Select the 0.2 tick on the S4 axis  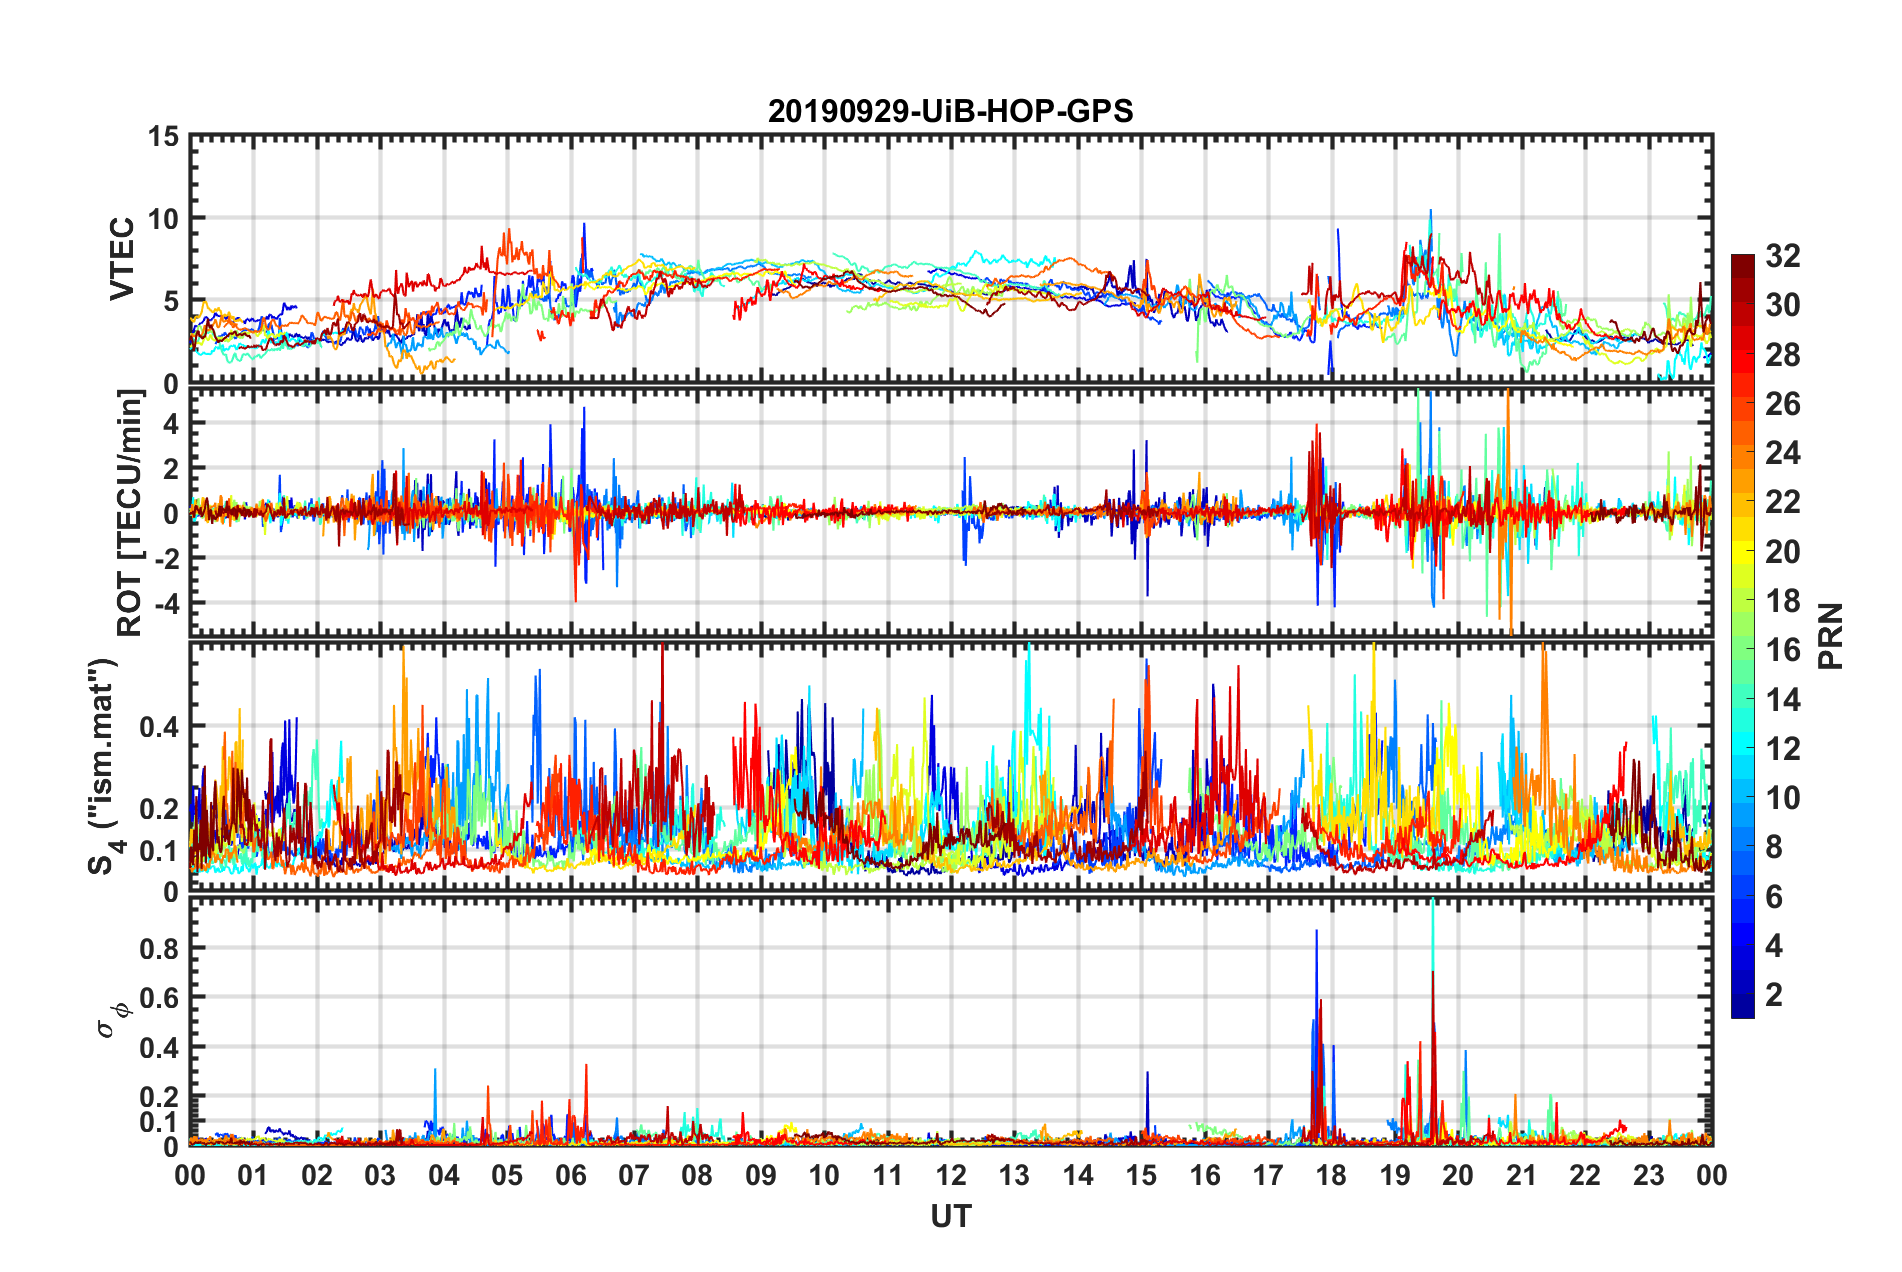(160, 808)
